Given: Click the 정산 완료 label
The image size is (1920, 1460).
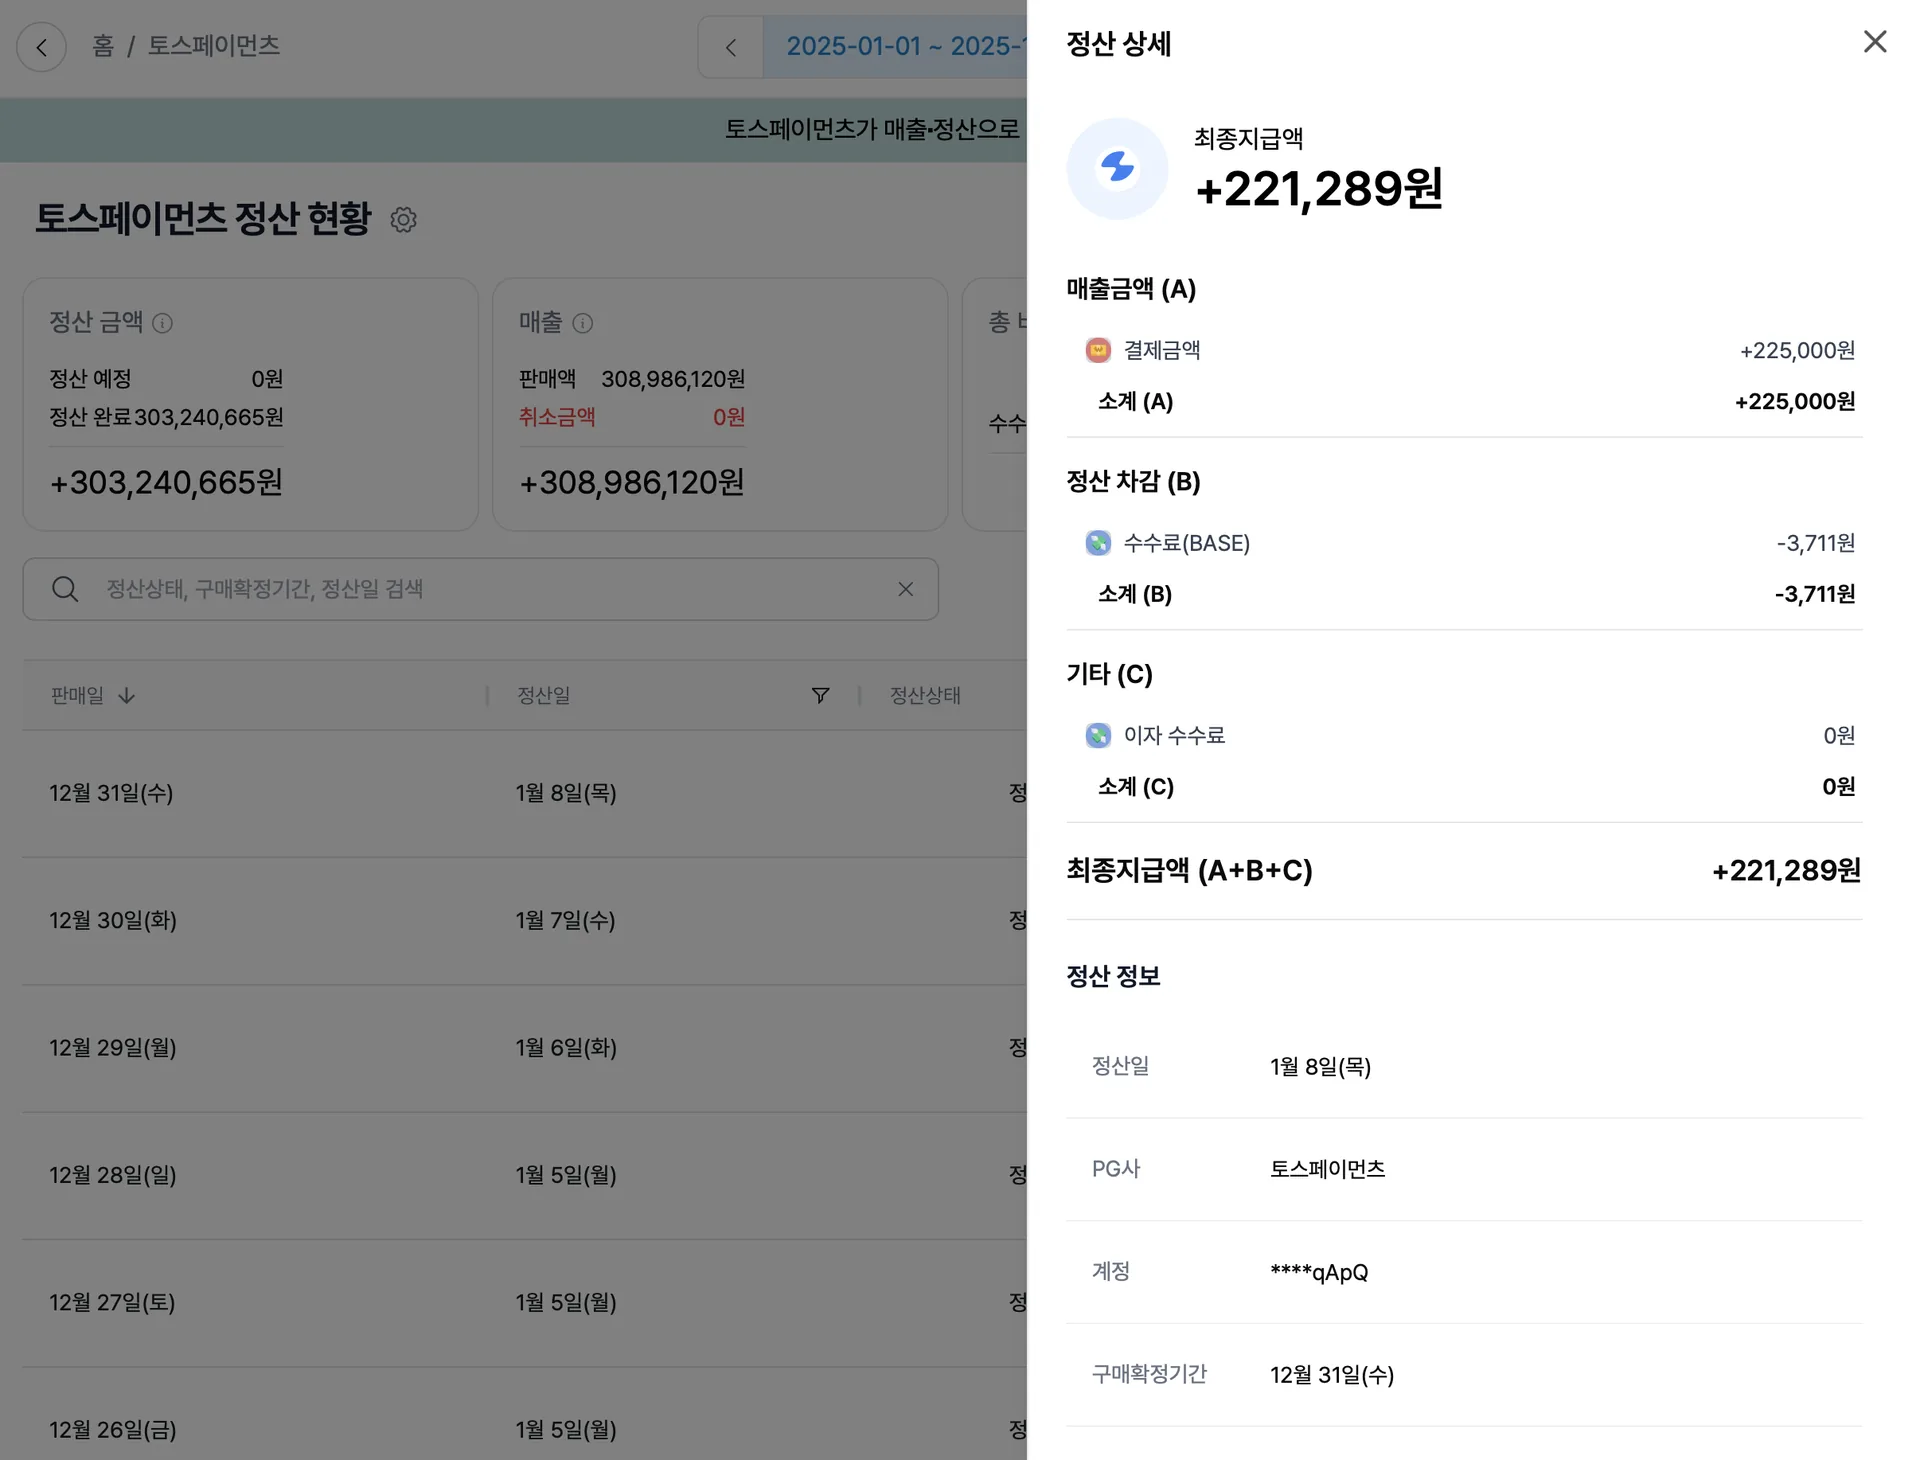Looking at the screenshot, I should [x=91, y=417].
